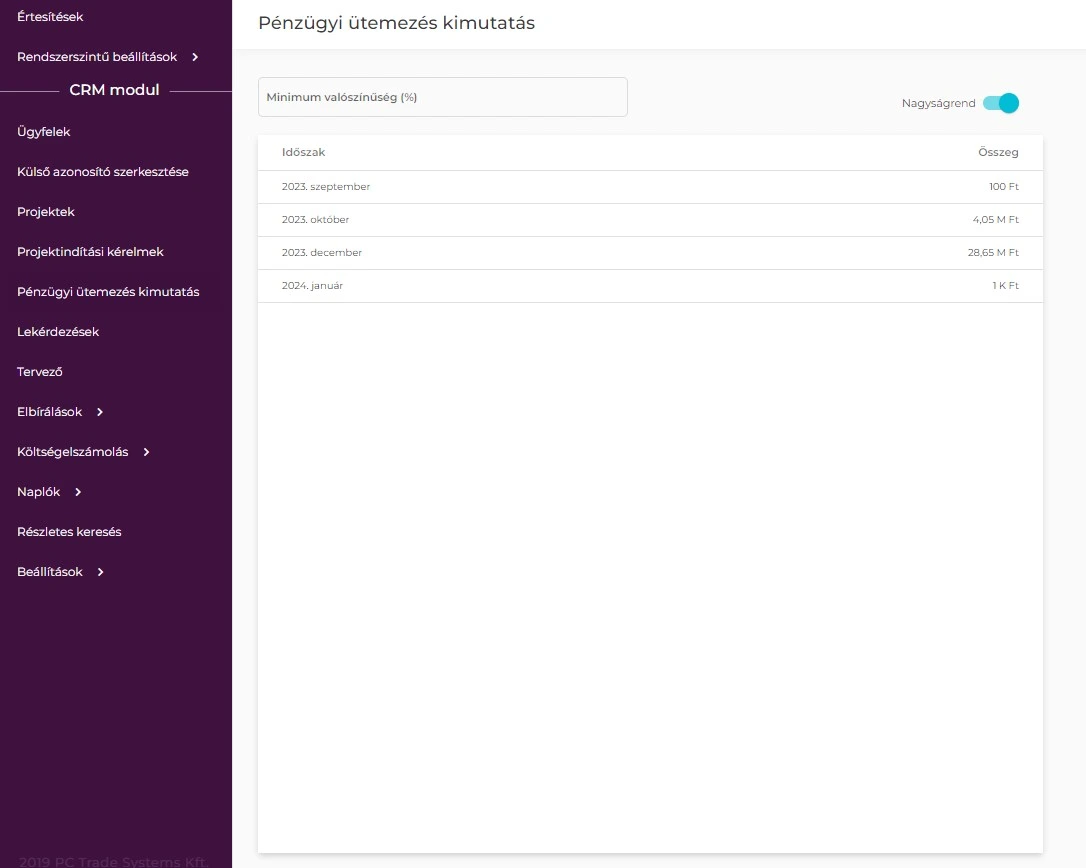
Task: Select the 2023. december row
Action: click(650, 253)
